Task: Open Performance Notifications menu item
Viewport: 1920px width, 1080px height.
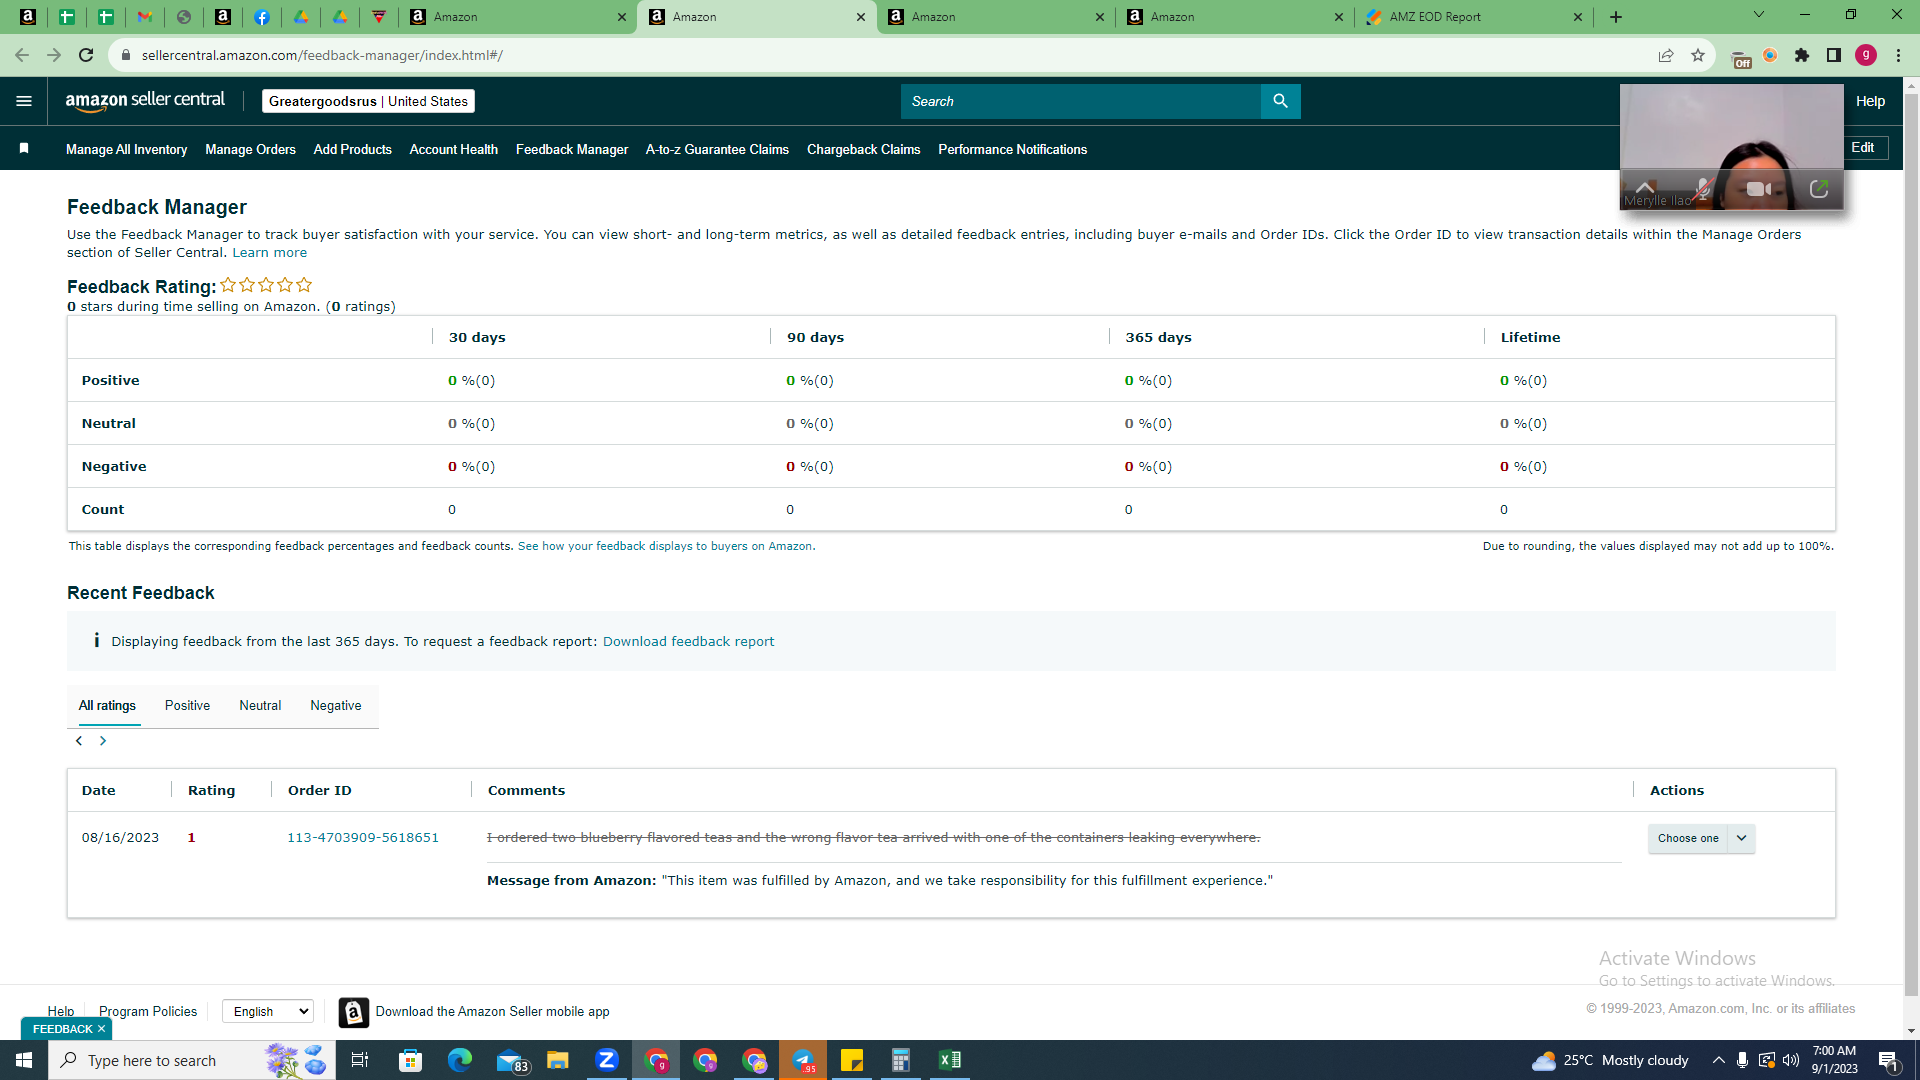Action: tap(1012, 149)
